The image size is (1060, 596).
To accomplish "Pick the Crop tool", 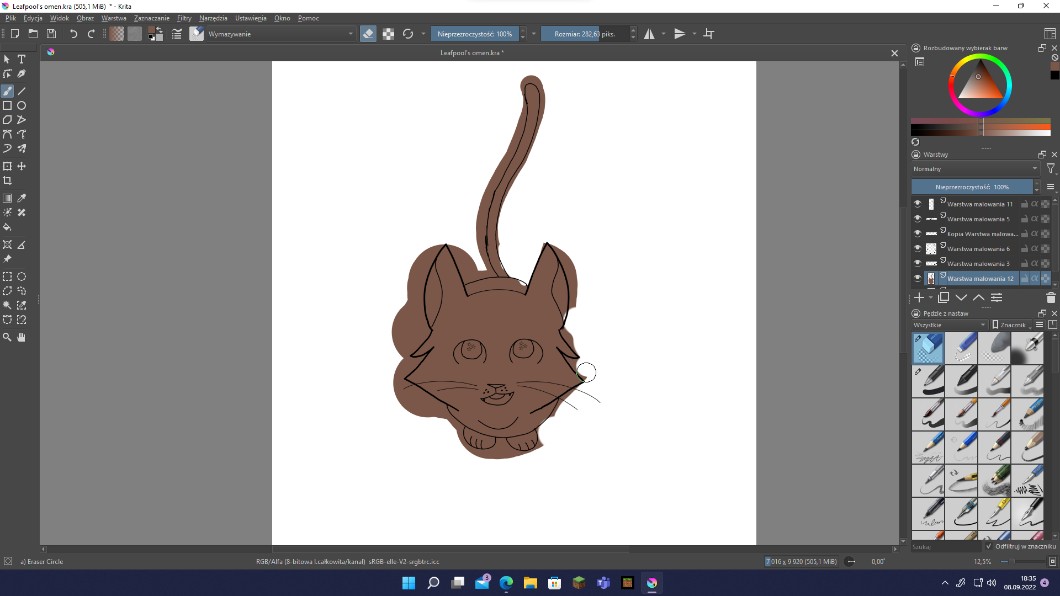I will pyautogui.click(x=7, y=181).
